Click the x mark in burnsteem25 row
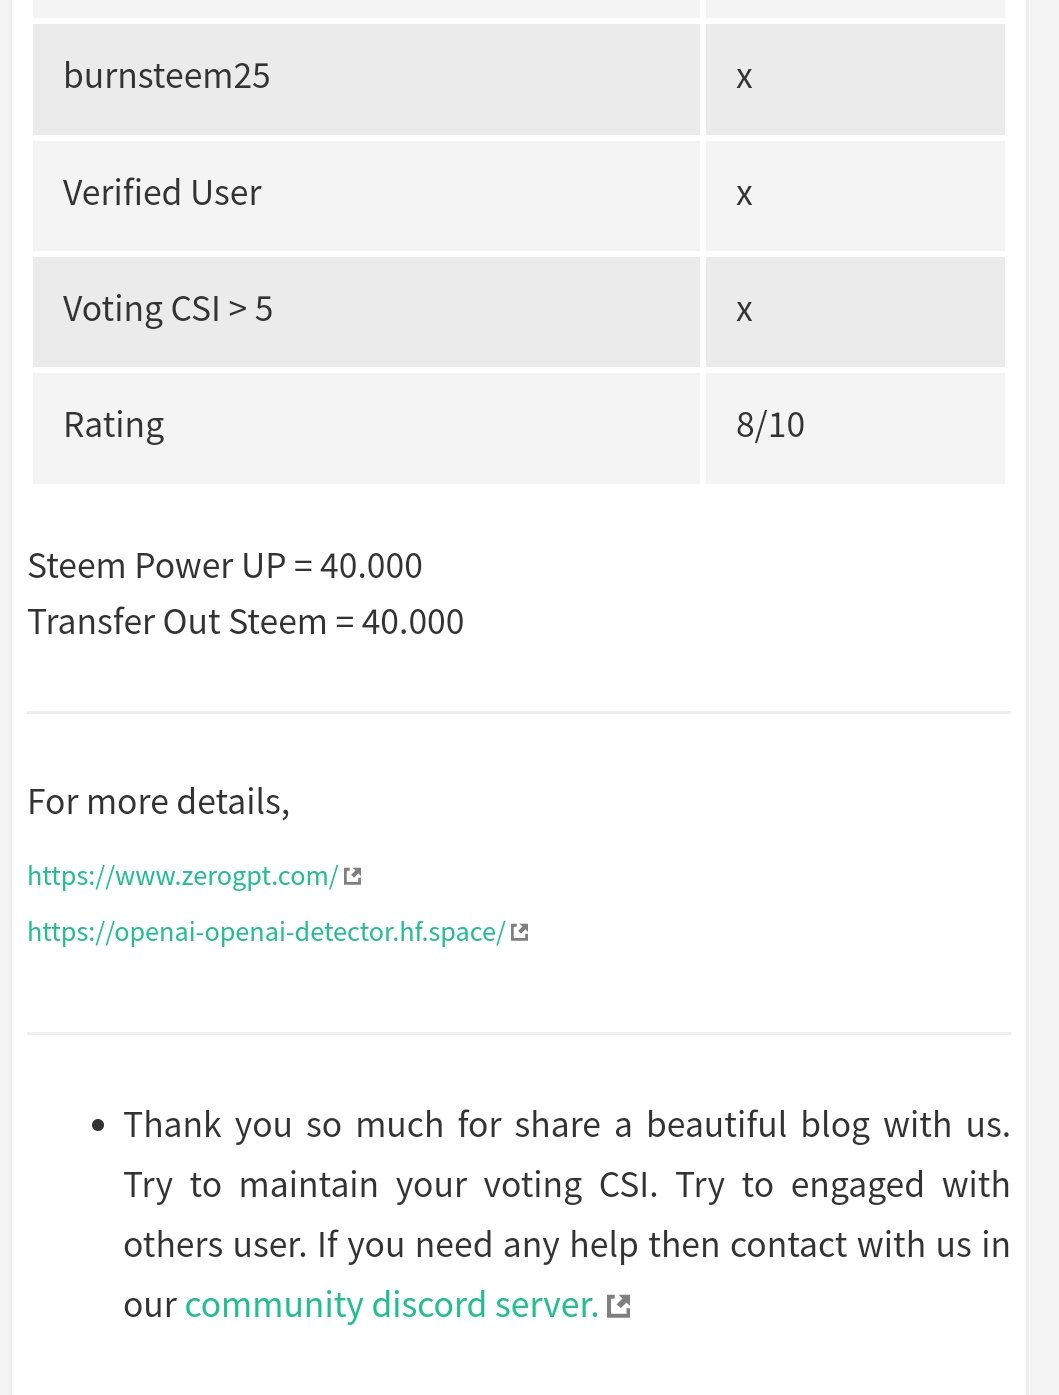The image size is (1059, 1395). [744, 78]
